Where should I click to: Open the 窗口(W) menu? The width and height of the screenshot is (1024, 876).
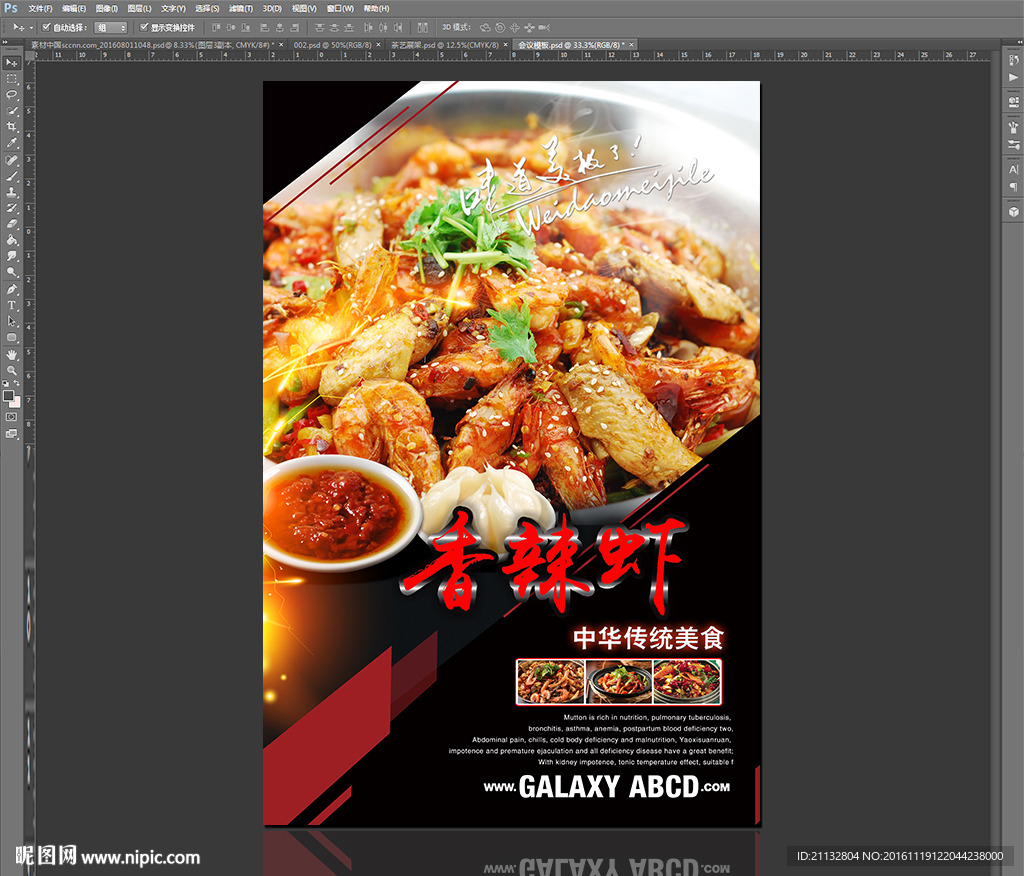tap(340, 8)
